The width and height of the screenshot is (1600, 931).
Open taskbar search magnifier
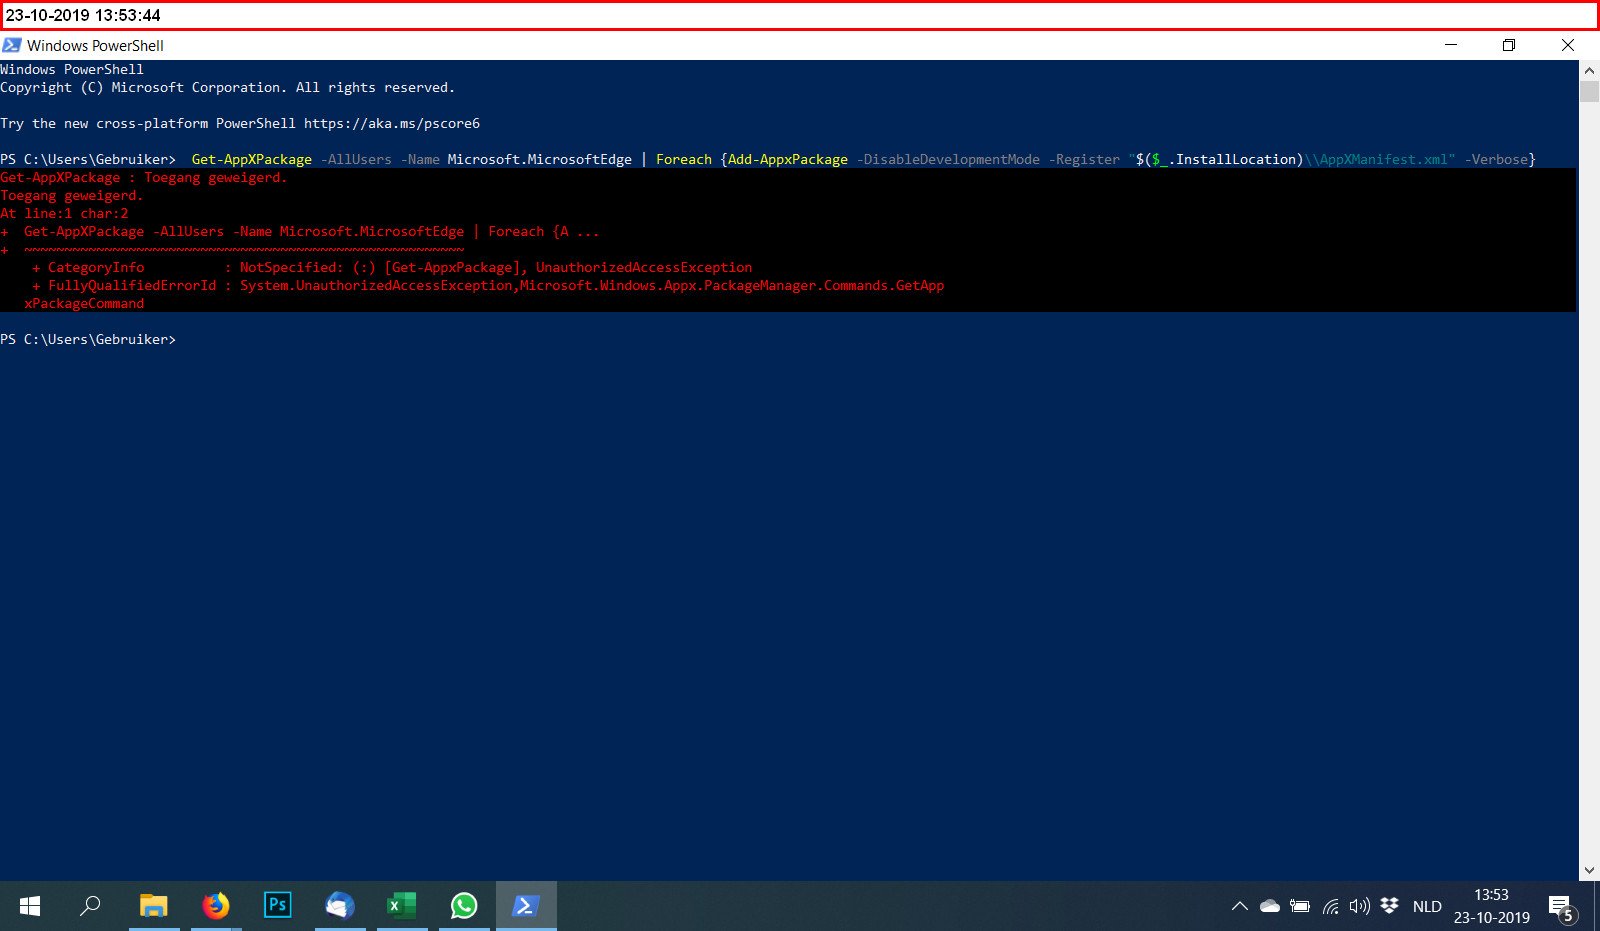[x=90, y=906]
